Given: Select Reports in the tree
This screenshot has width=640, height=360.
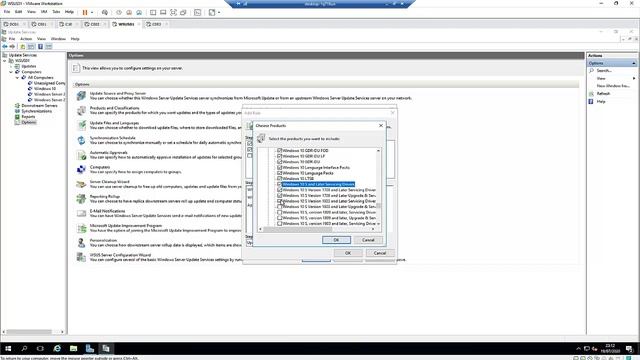Looking at the screenshot, I should (x=28, y=117).
